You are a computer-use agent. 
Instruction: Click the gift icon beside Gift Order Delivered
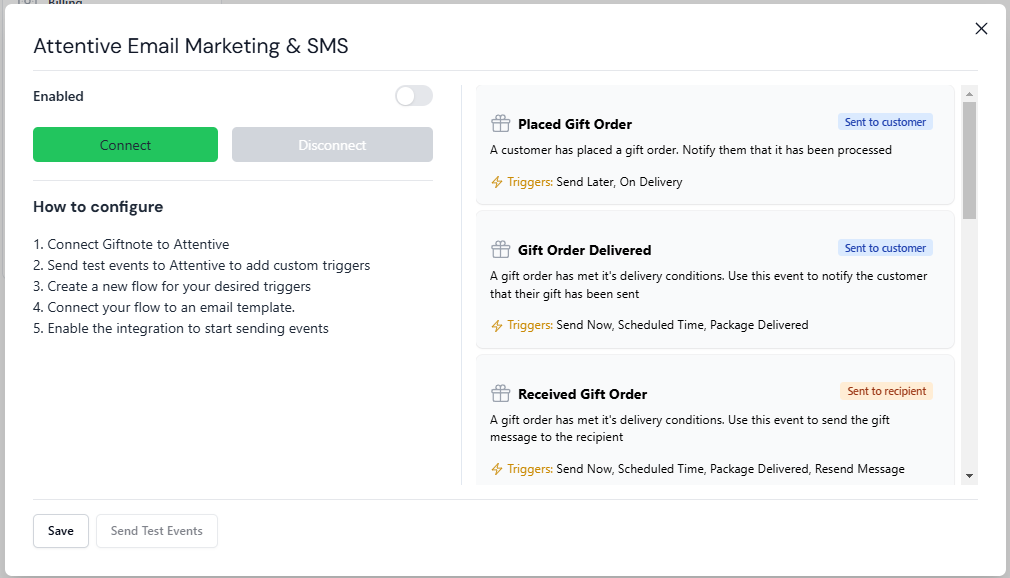(500, 249)
